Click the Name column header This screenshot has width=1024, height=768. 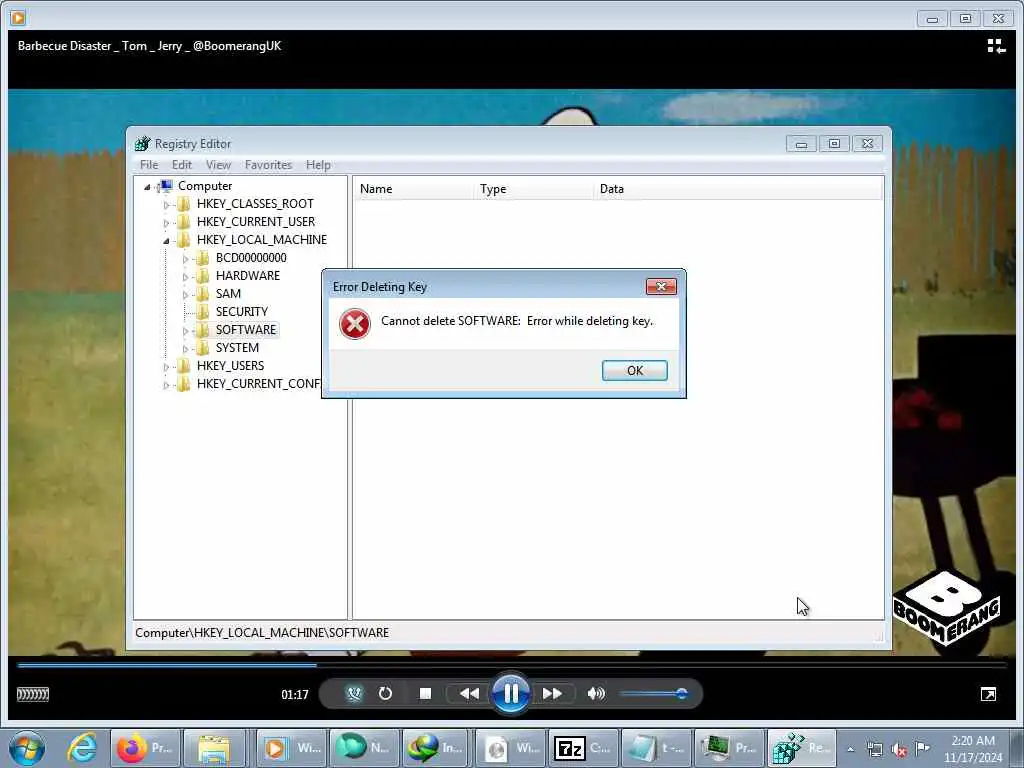413,189
